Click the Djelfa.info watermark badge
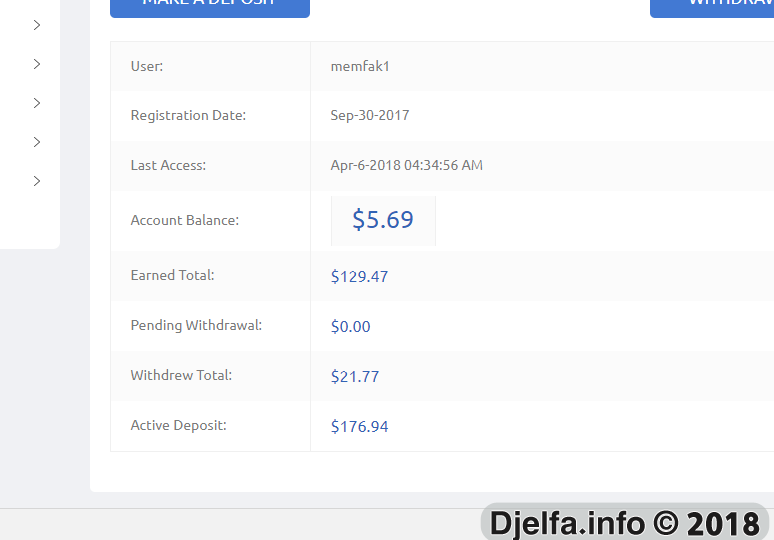 (624, 522)
